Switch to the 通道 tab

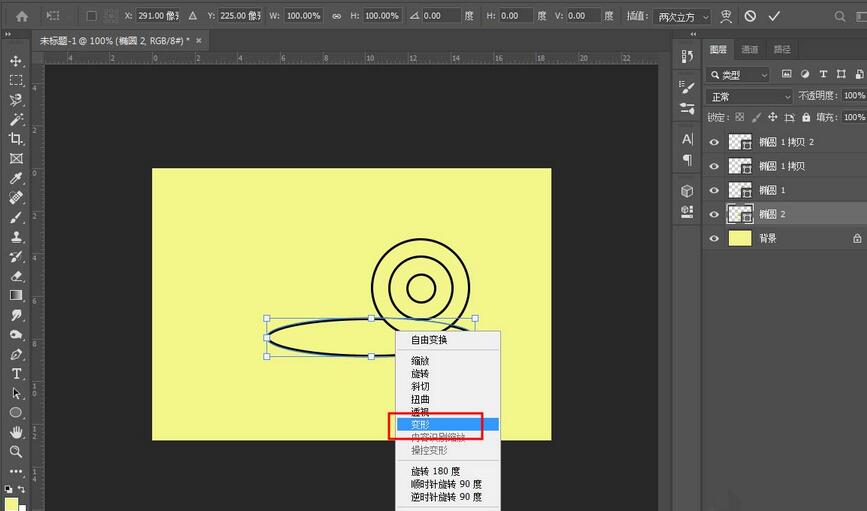click(749, 49)
